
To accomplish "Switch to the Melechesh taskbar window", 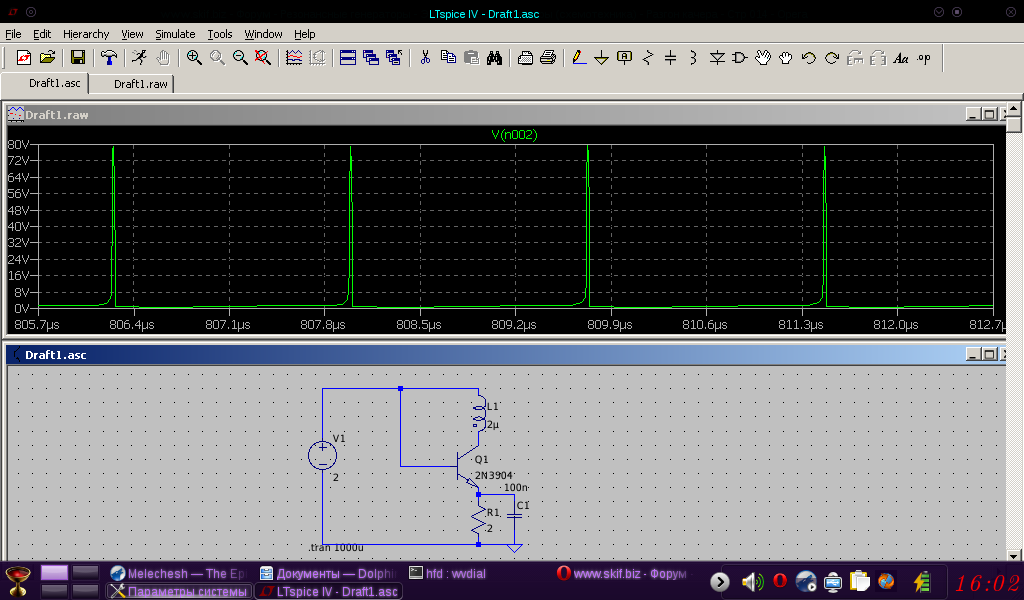I will tap(178, 573).
